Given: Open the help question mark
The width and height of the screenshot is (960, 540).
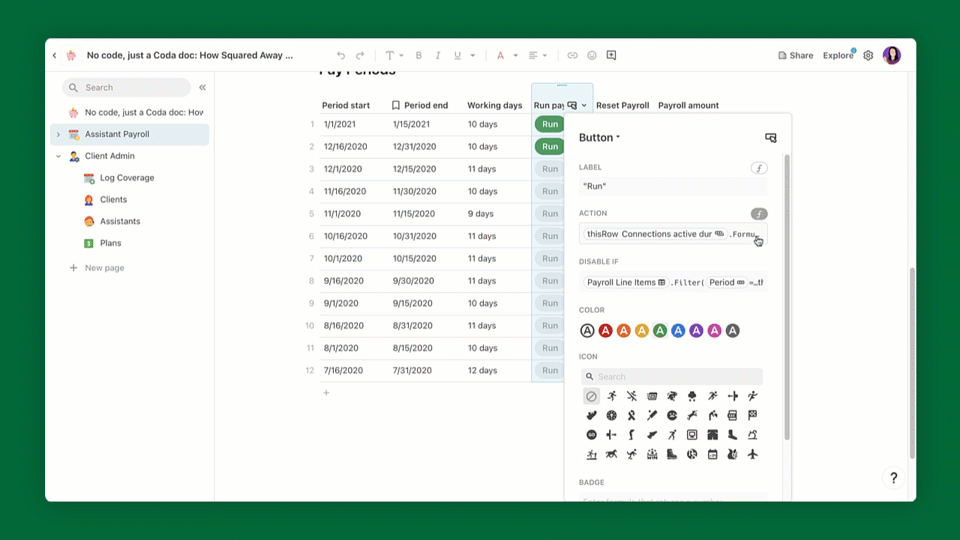Looking at the screenshot, I should tap(893, 478).
